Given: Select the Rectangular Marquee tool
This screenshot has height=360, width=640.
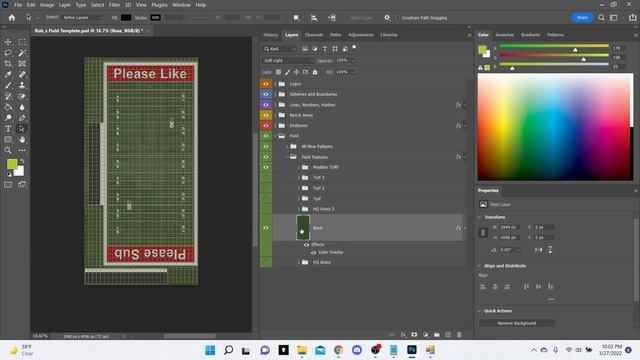Looking at the screenshot, I should (x=22, y=42).
